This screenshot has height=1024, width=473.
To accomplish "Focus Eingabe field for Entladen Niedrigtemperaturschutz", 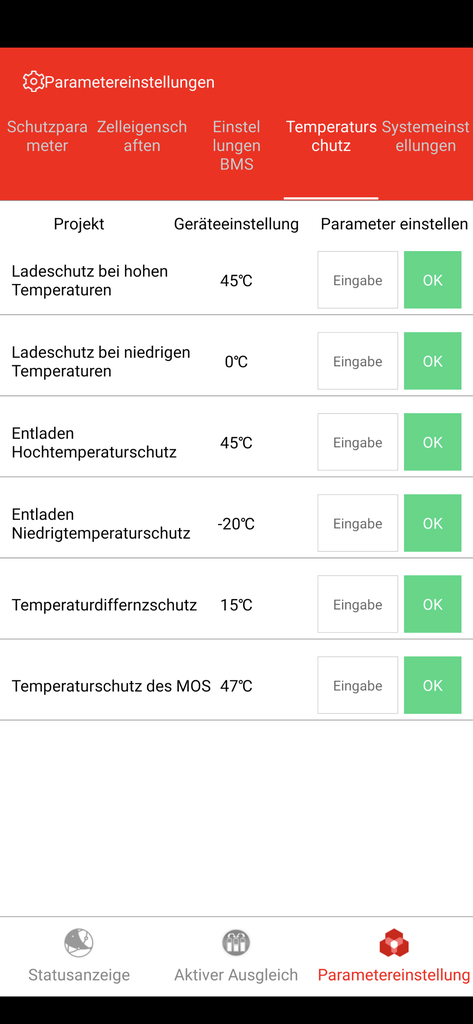I will coord(357,523).
